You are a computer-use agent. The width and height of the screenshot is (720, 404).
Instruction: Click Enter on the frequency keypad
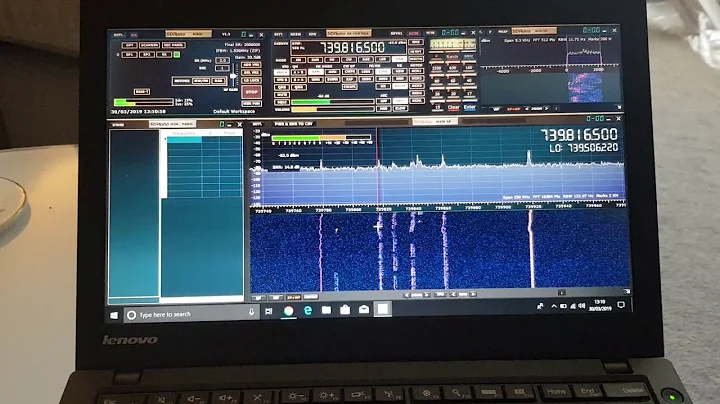point(470,107)
